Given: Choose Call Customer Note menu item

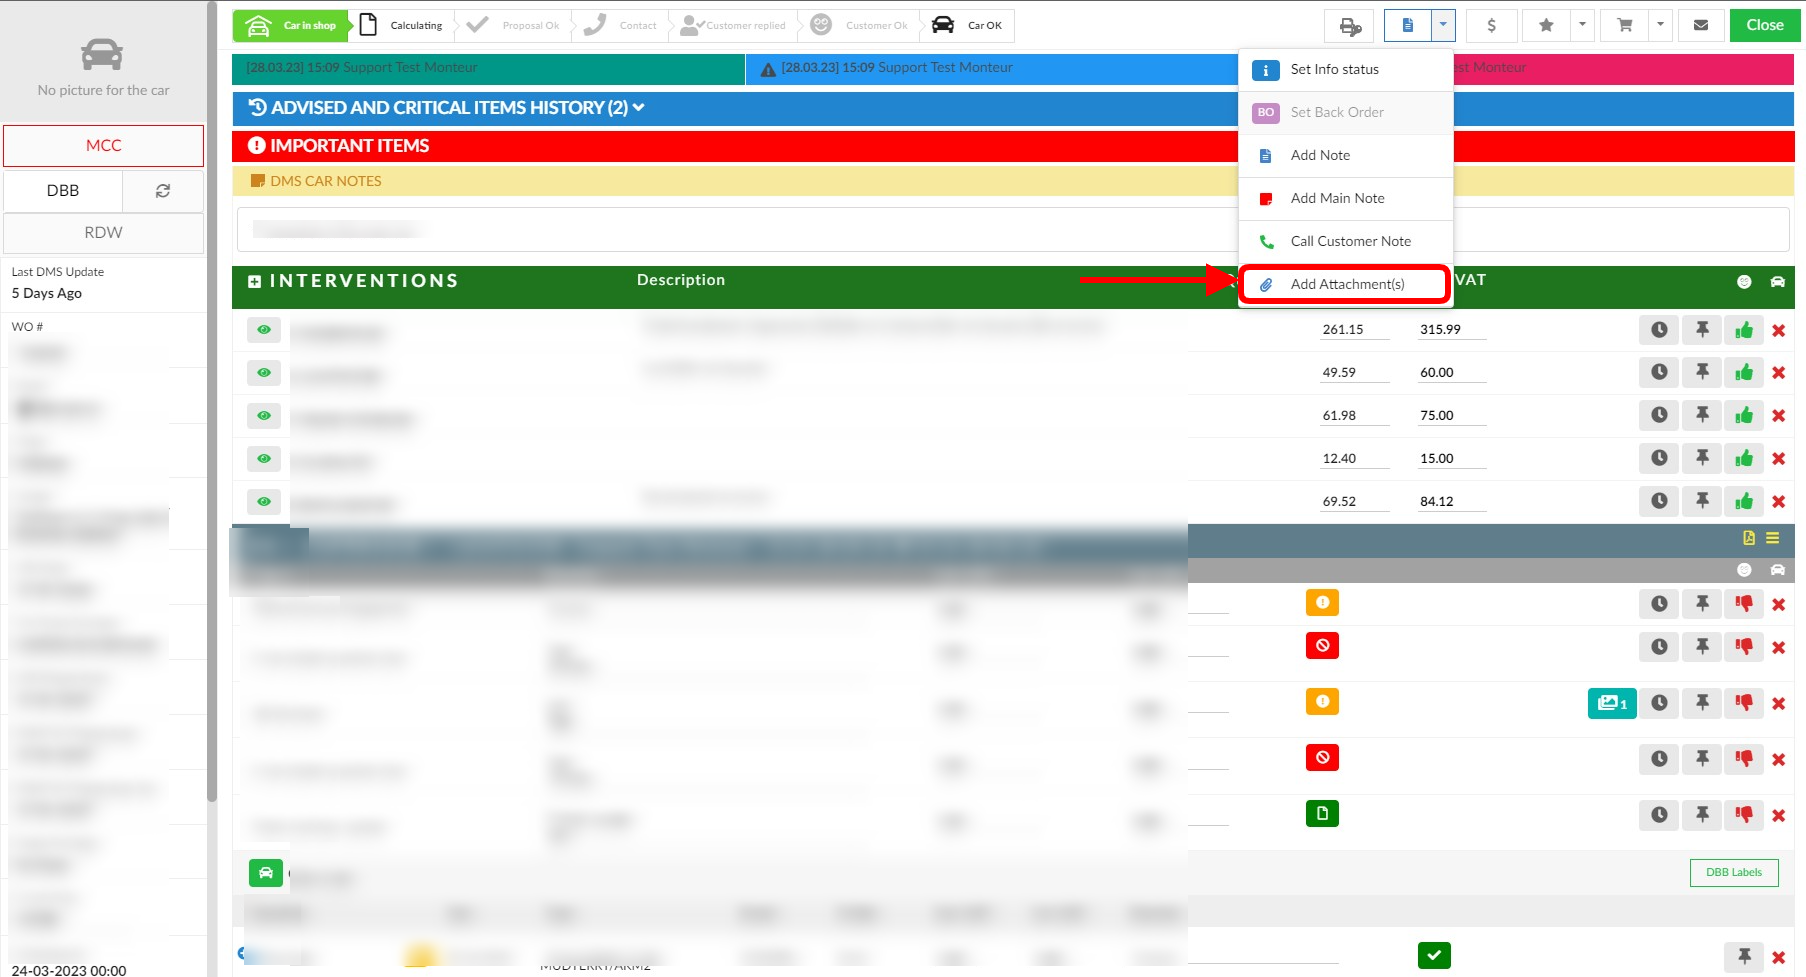Looking at the screenshot, I should [x=1350, y=241].
